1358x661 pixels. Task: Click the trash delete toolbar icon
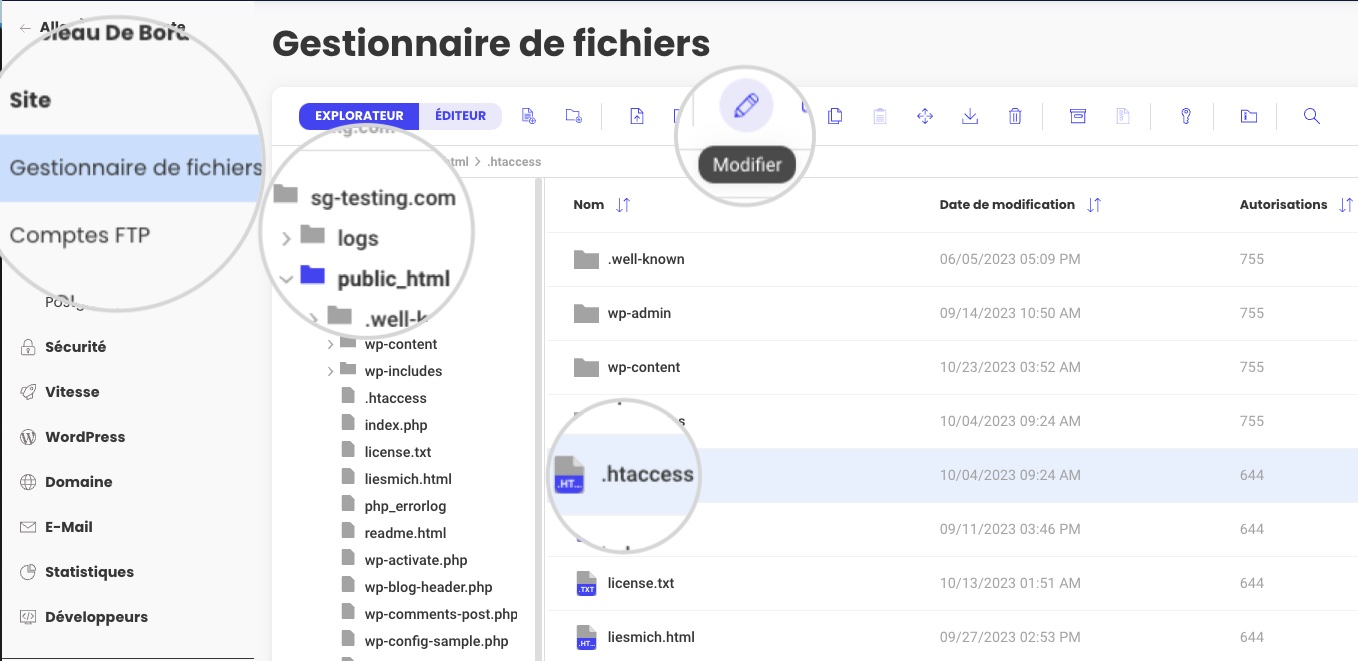click(1015, 116)
